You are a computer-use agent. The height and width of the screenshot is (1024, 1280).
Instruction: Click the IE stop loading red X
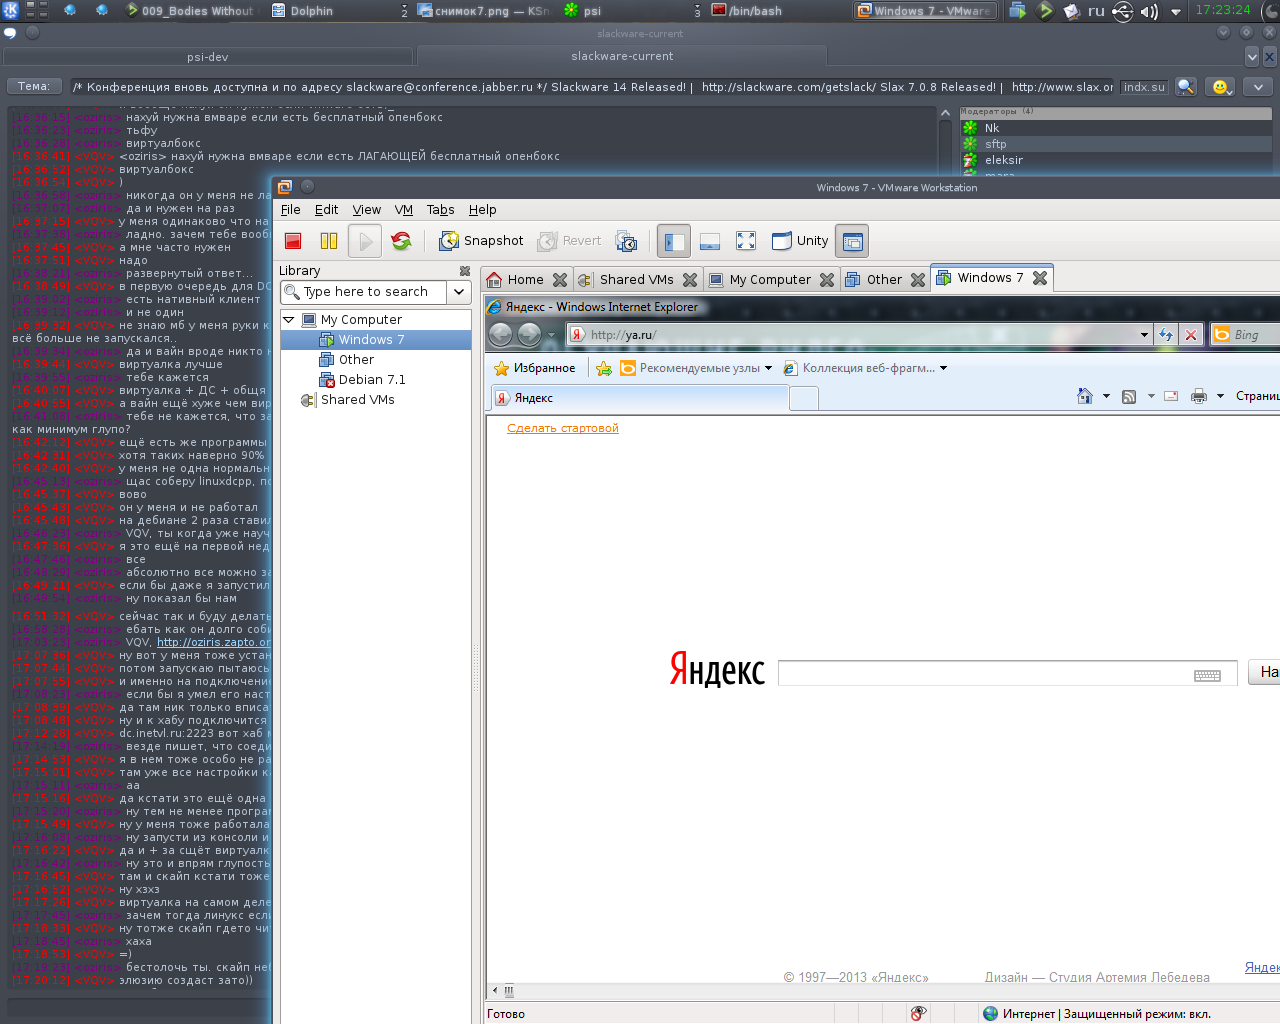(1191, 335)
